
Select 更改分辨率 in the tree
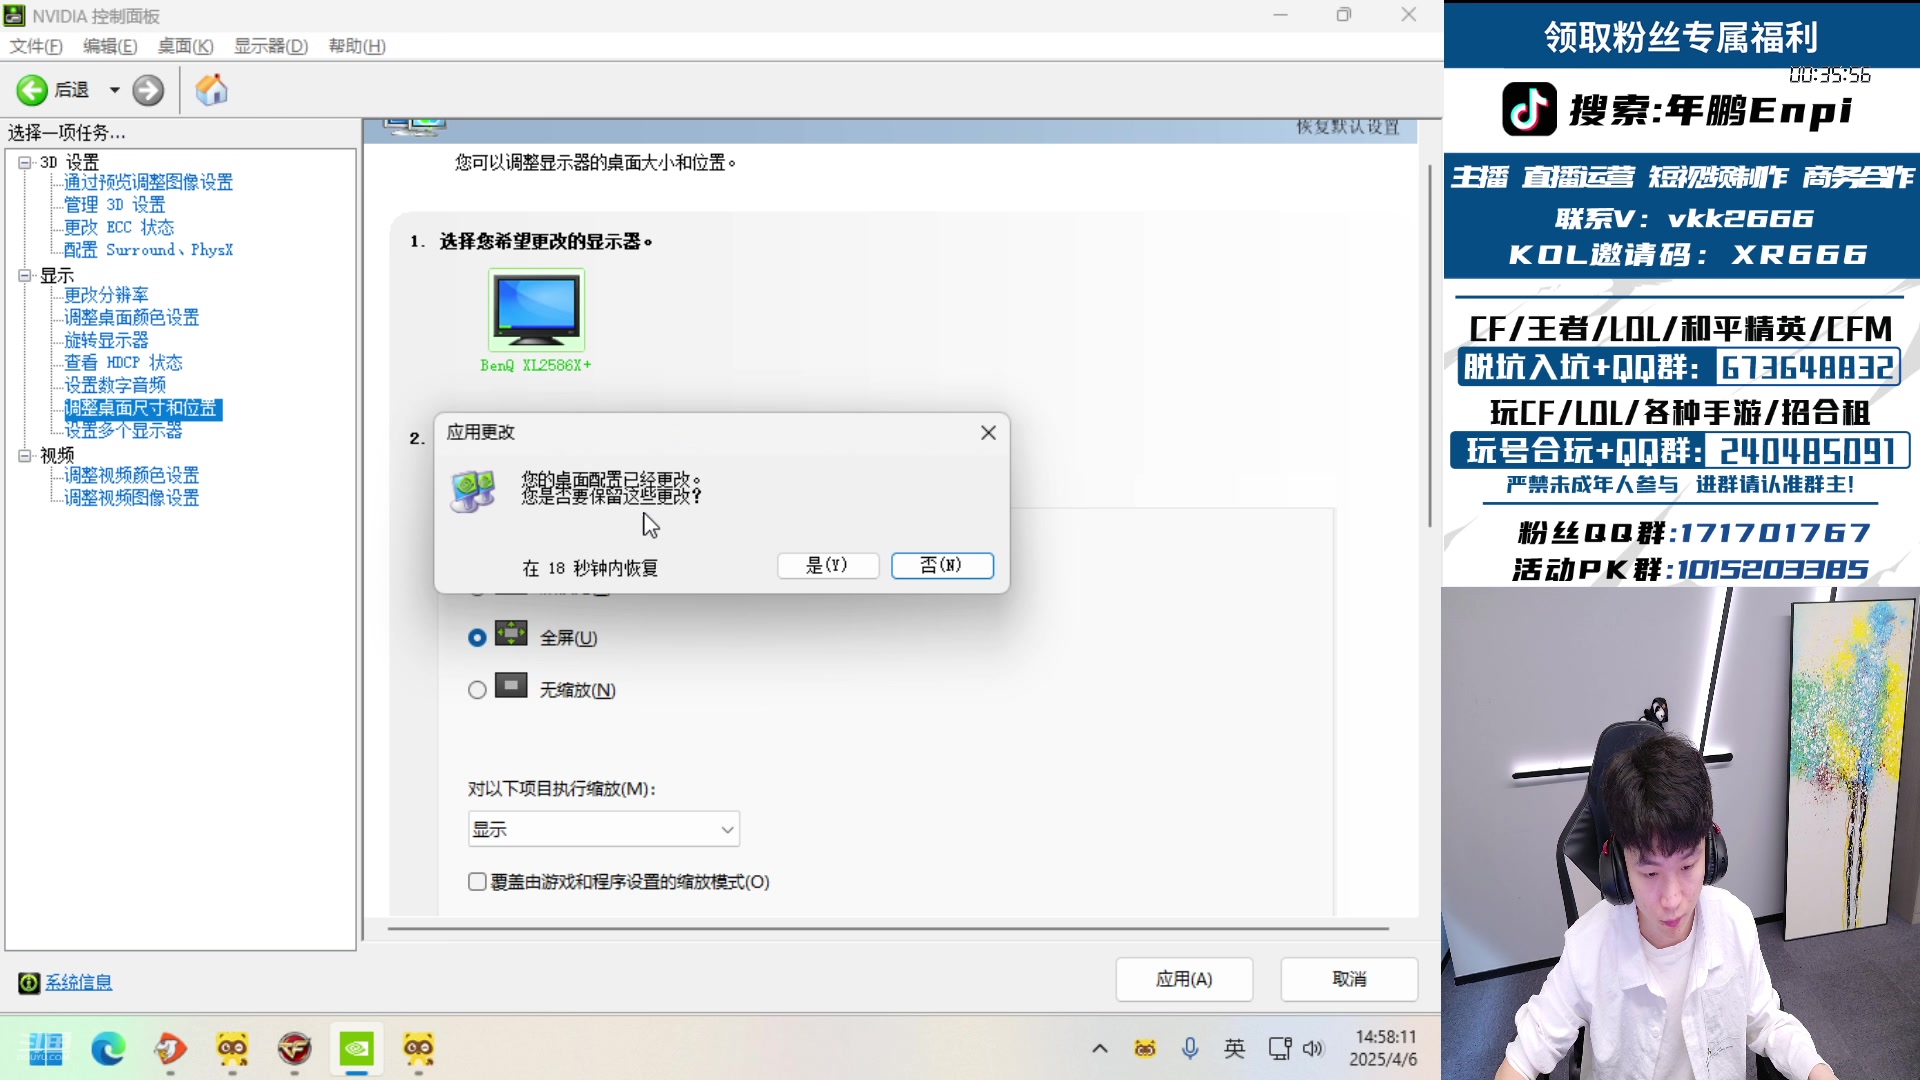(106, 295)
